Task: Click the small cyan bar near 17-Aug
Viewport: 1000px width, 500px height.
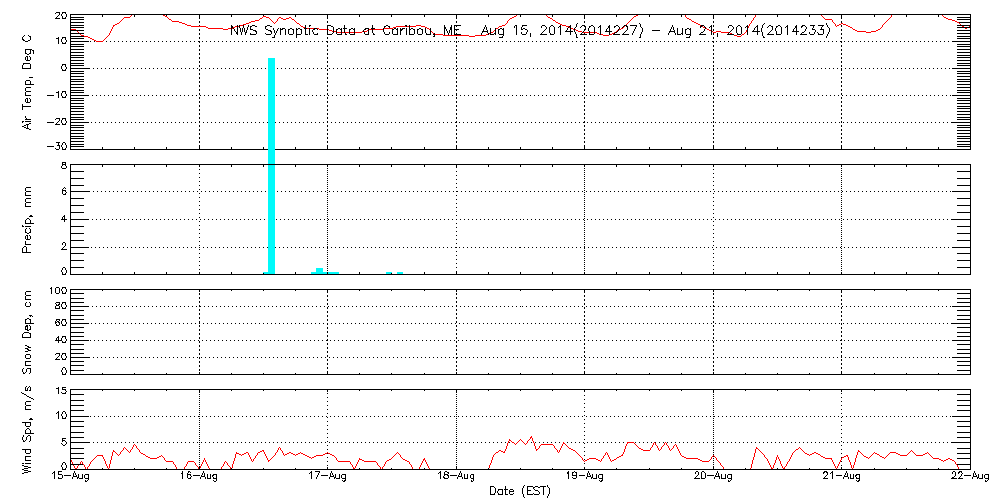Action: [x=320, y=270]
